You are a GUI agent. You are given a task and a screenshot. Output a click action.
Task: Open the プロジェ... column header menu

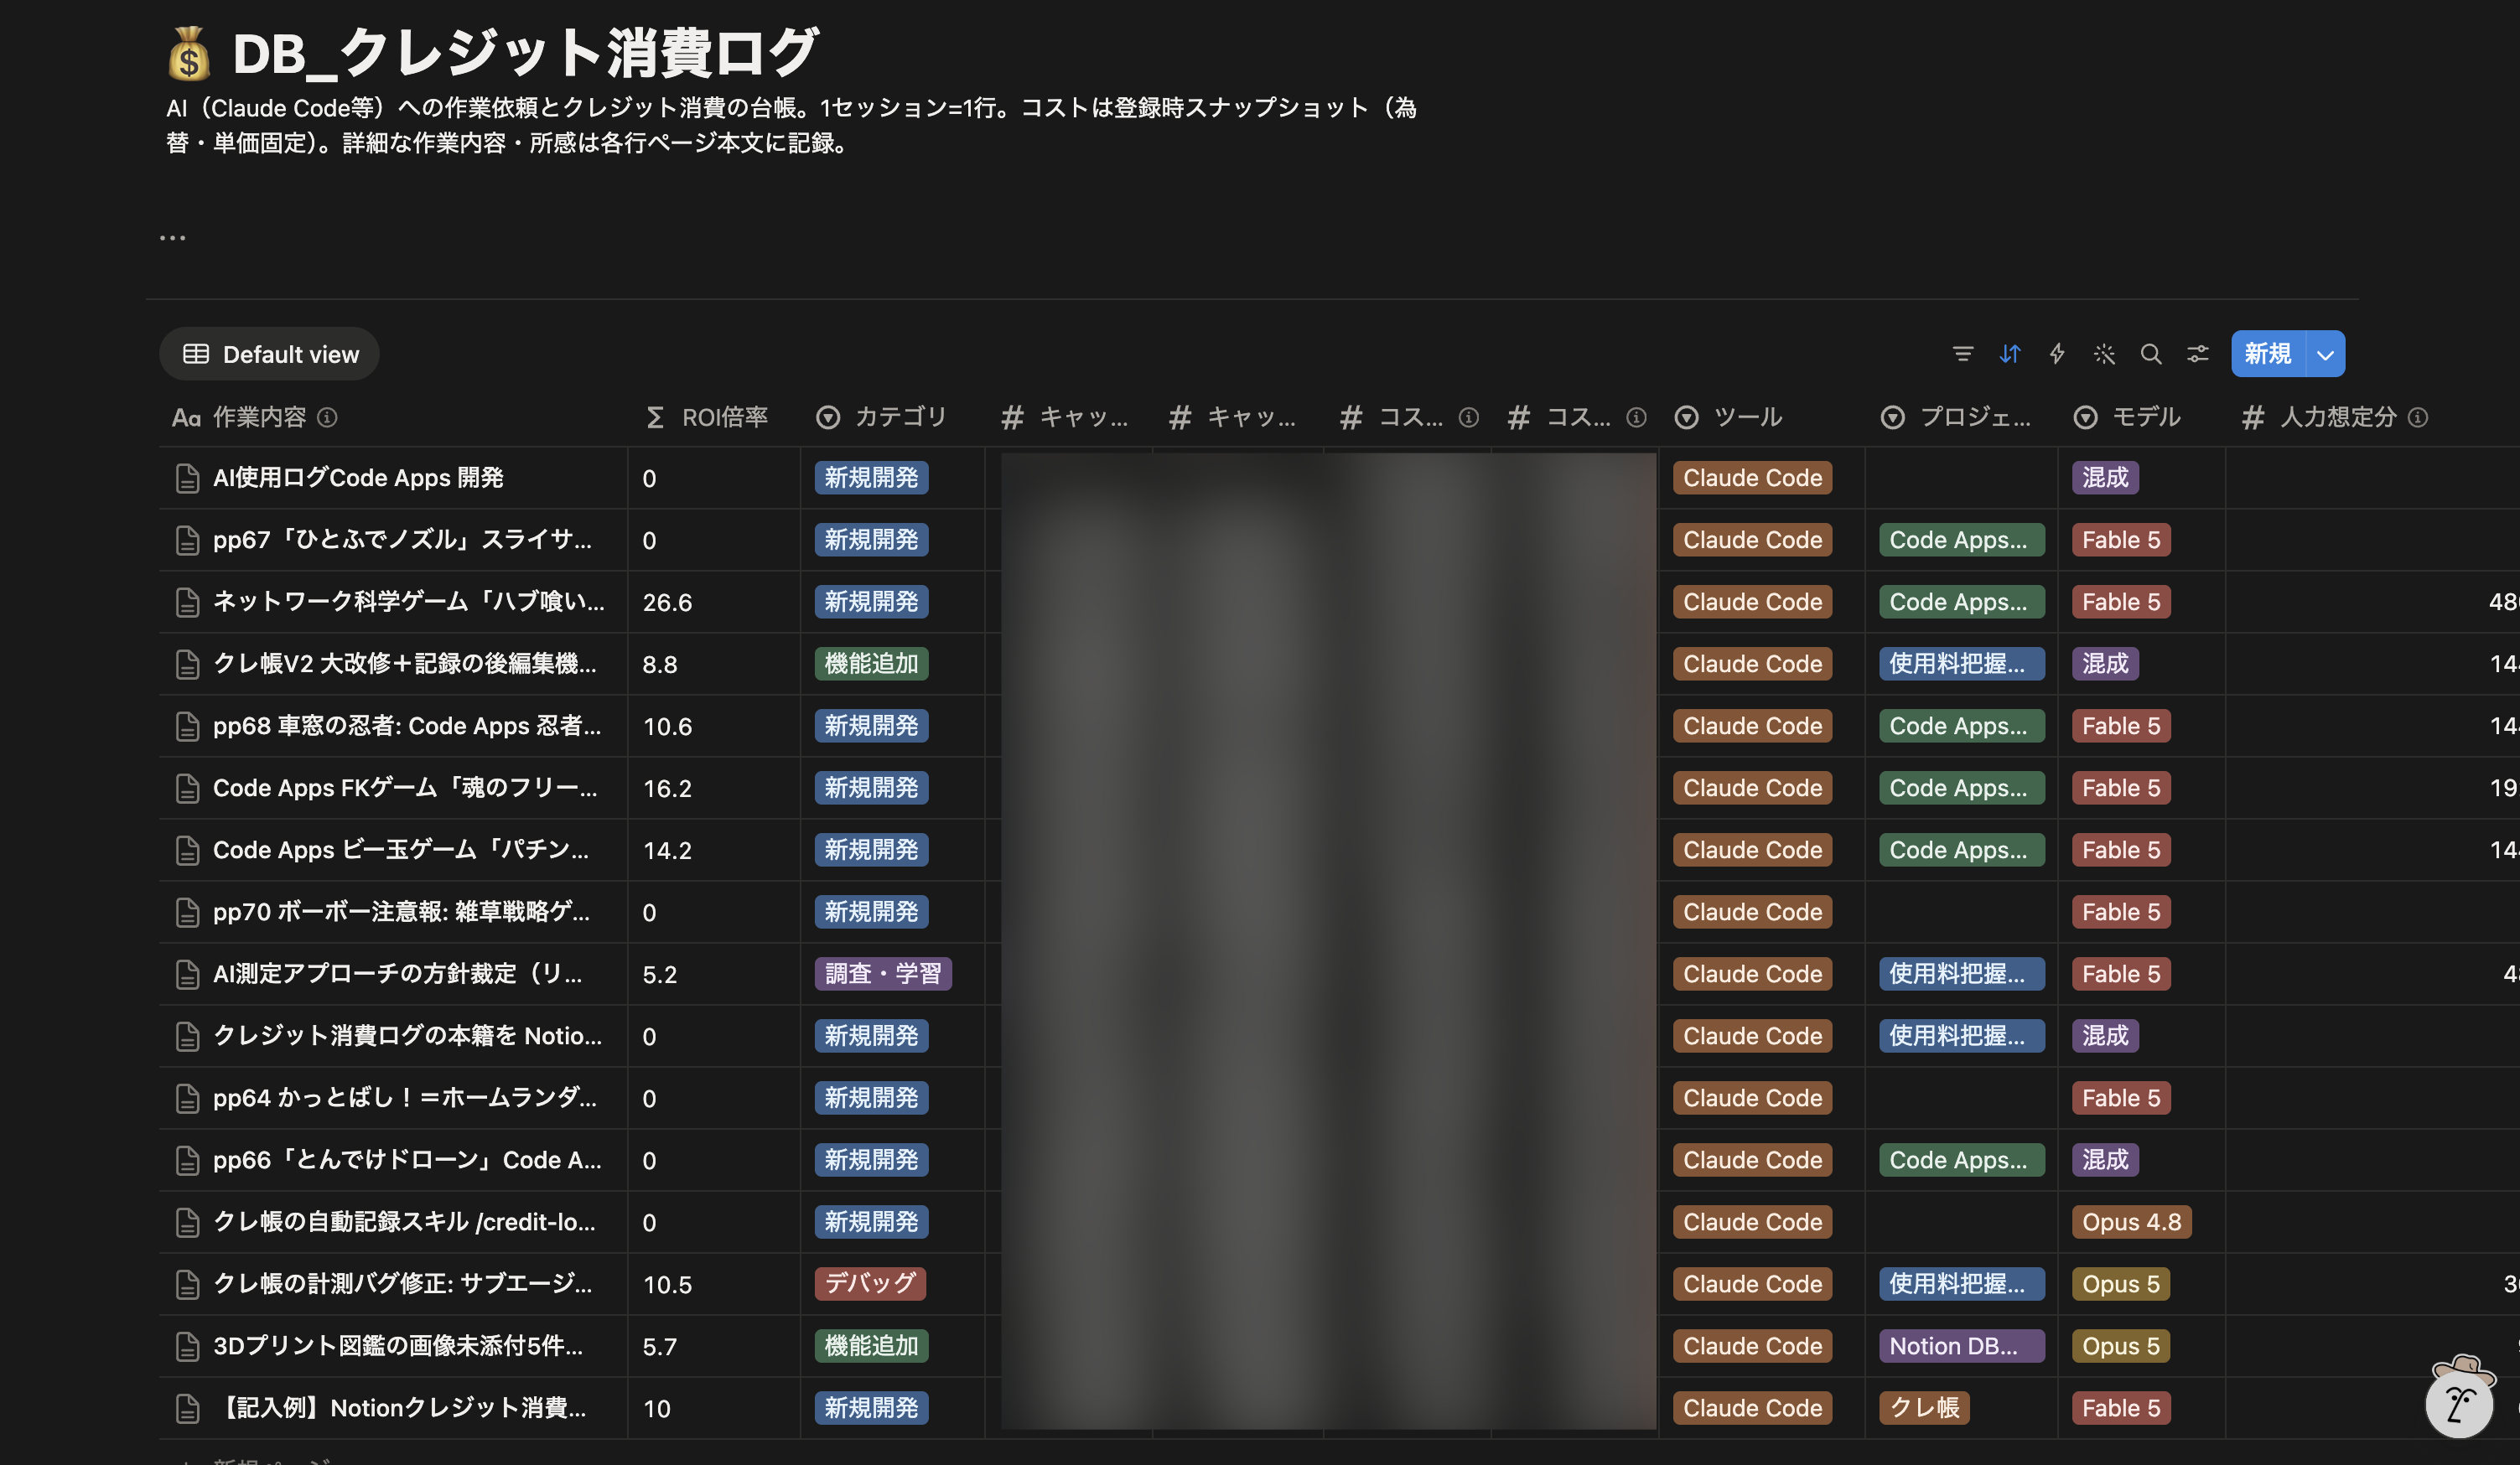(1962, 417)
